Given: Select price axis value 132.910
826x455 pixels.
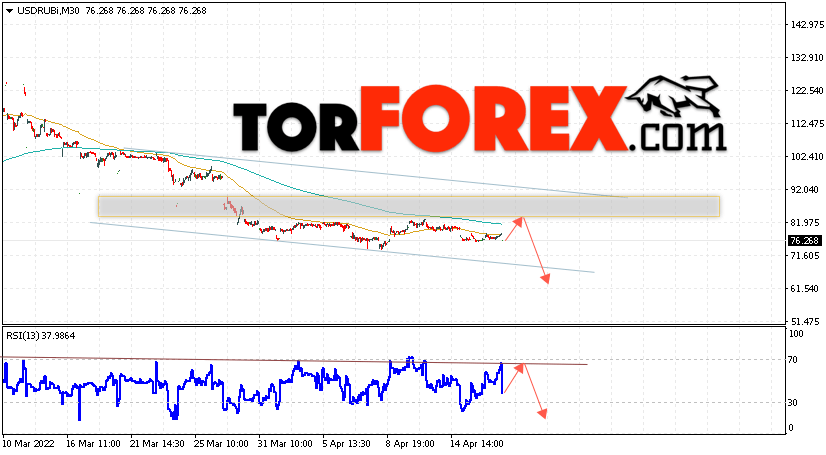Looking at the screenshot, I should 807,57.
